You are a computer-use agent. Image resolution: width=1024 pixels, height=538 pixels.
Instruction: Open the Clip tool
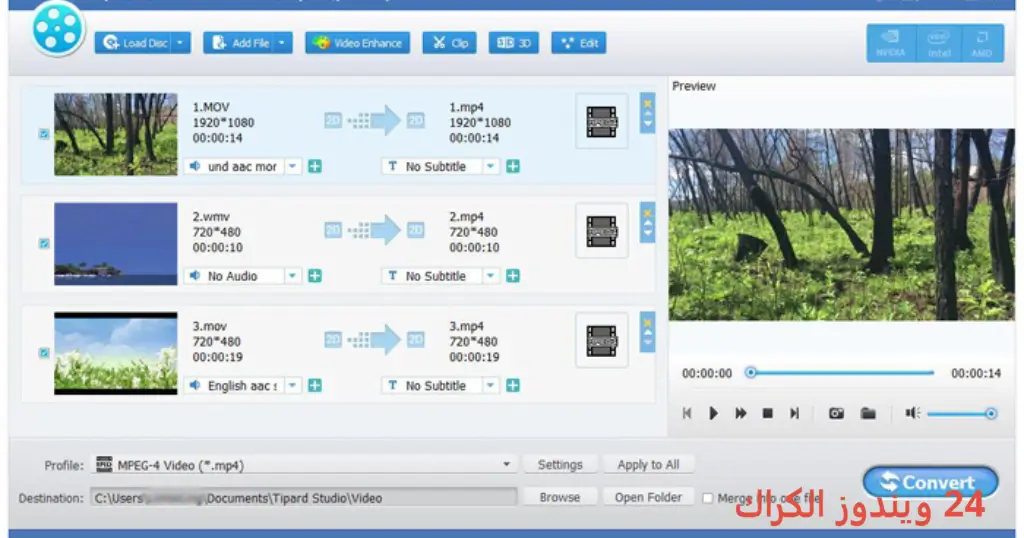(x=449, y=43)
